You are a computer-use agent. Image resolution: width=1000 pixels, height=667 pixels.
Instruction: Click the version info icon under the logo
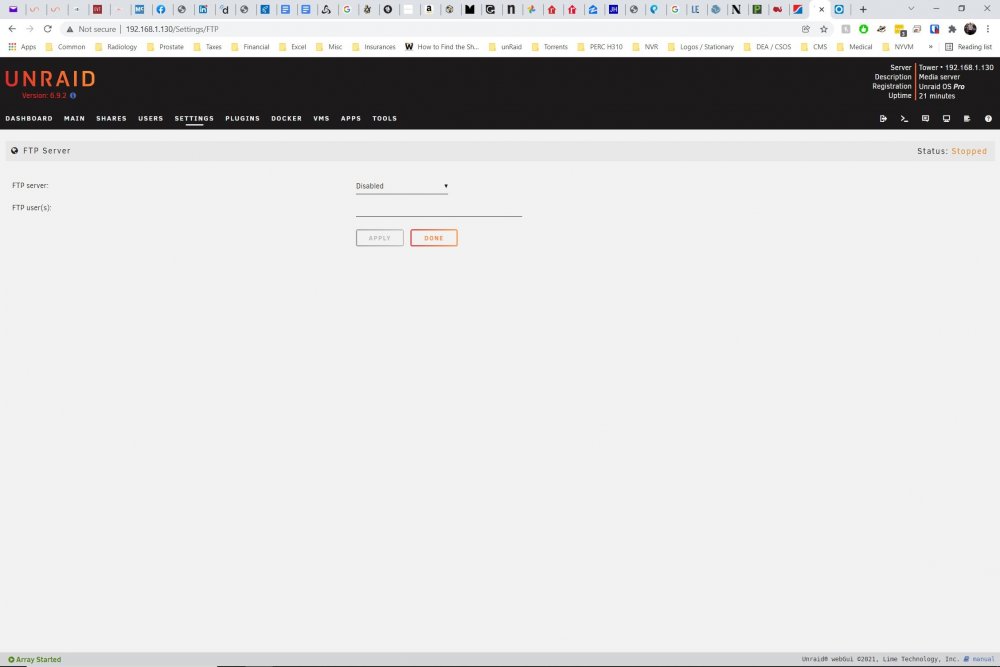click(73, 96)
